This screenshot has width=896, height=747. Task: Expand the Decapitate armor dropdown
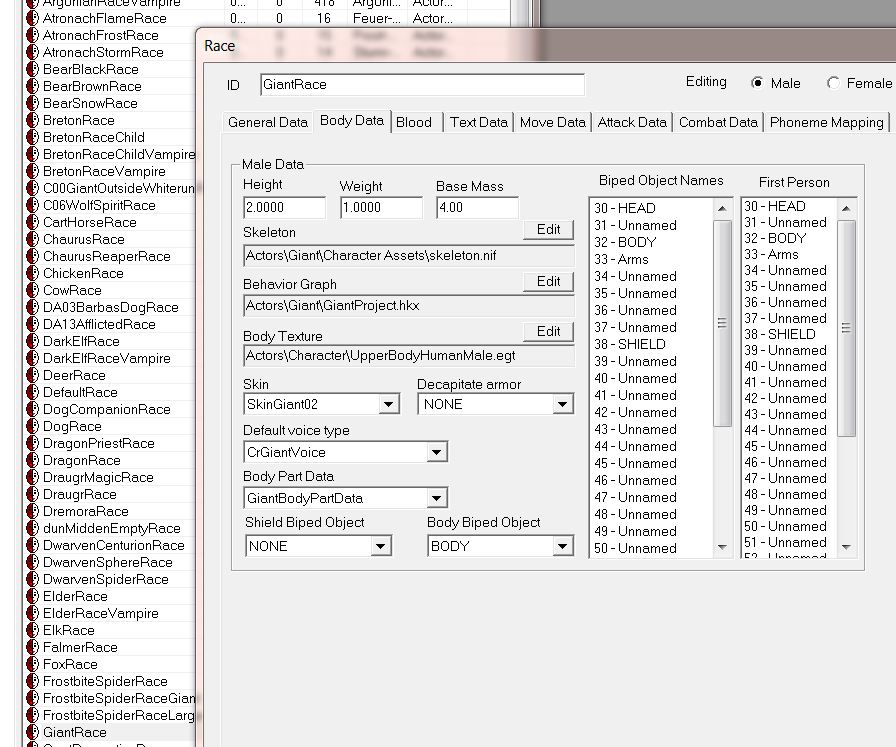(563, 405)
